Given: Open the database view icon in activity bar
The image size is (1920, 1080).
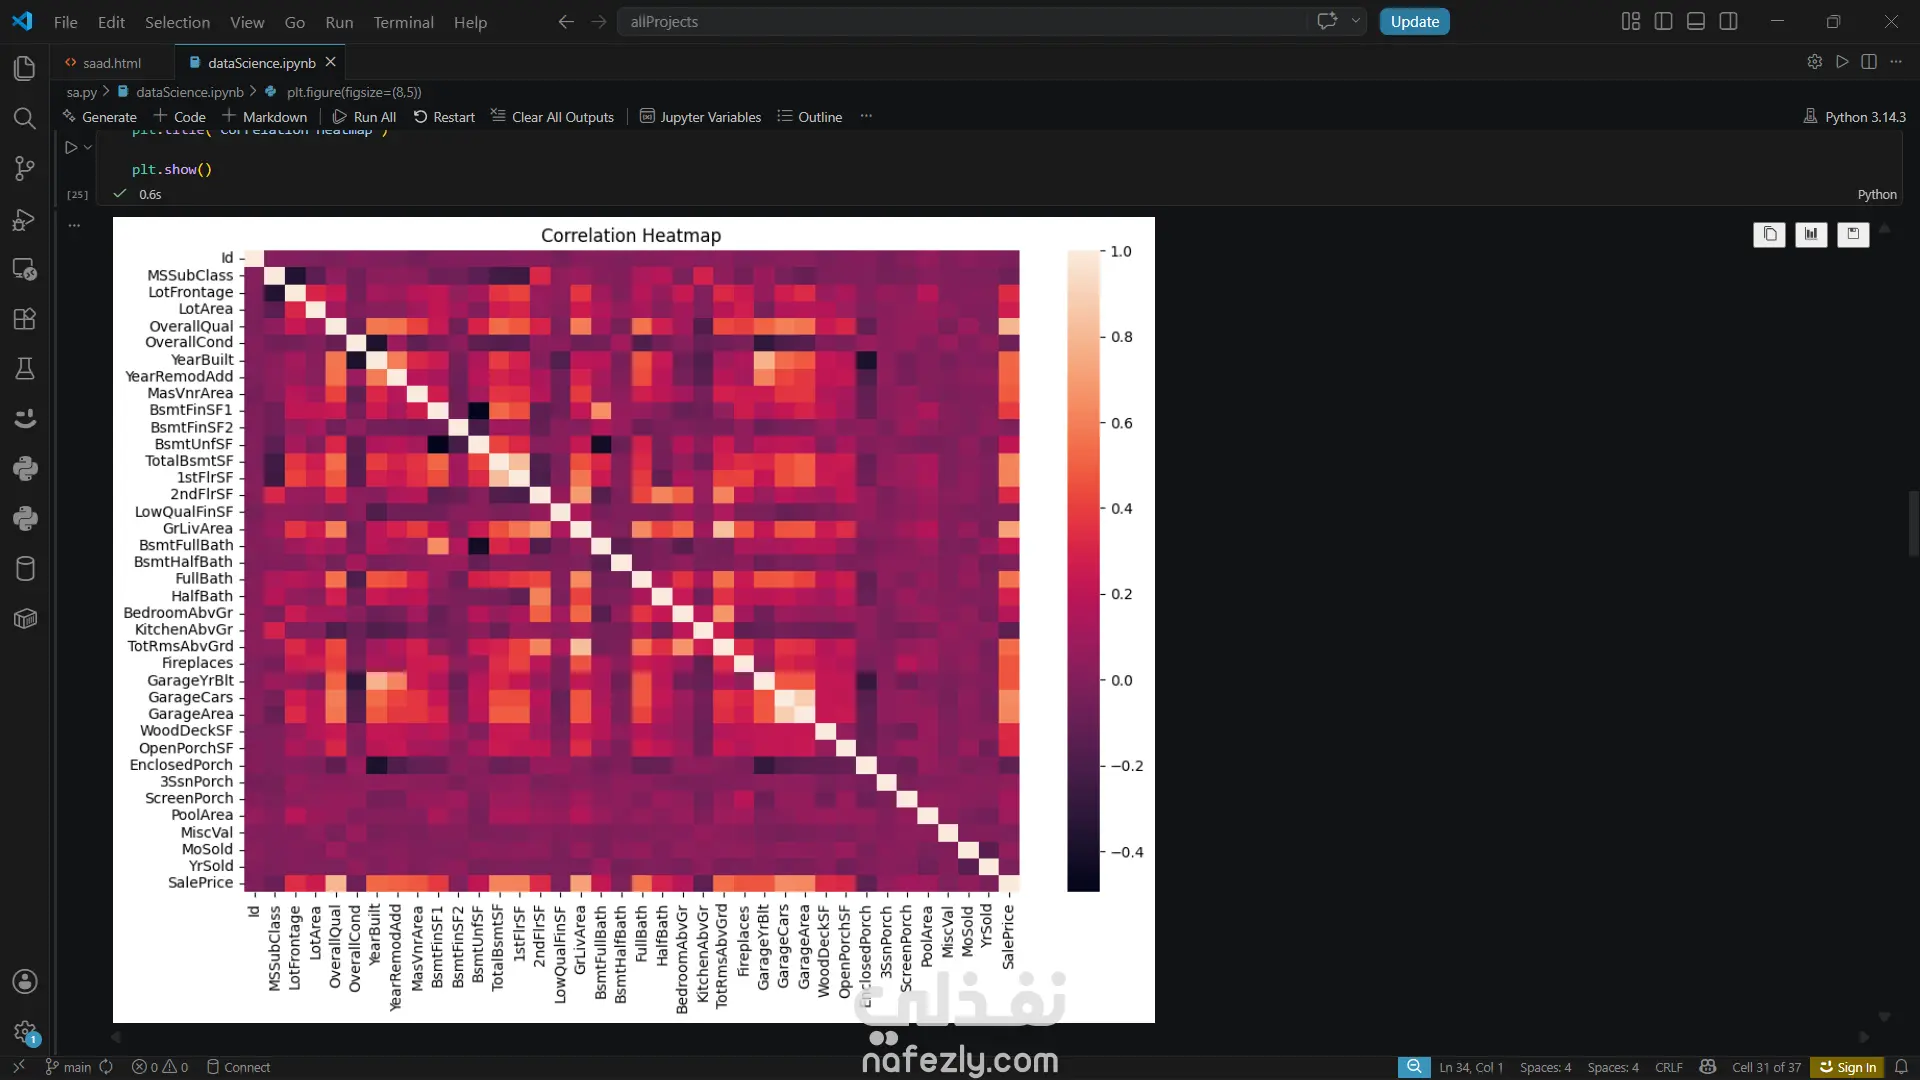Looking at the screenshot, I should click(x=25, y=568).
